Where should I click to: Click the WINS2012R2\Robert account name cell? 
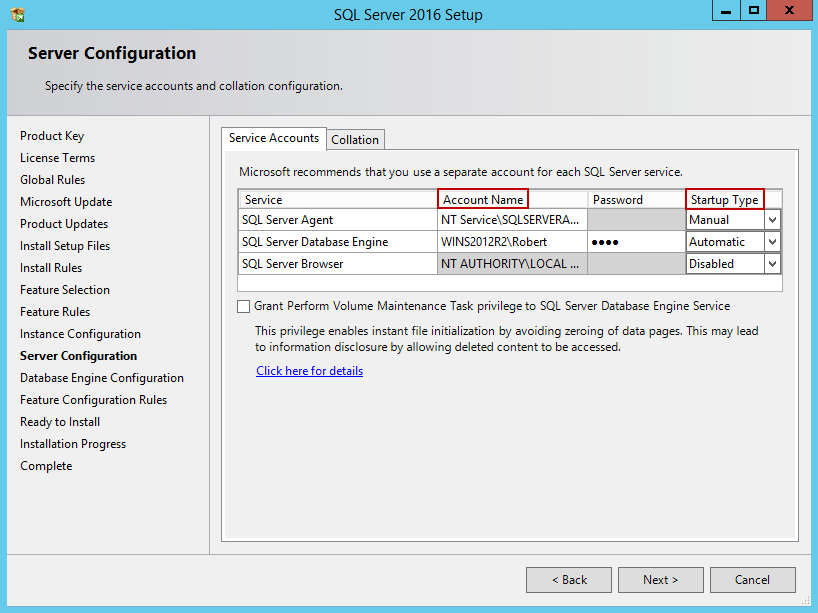(512, 241)
